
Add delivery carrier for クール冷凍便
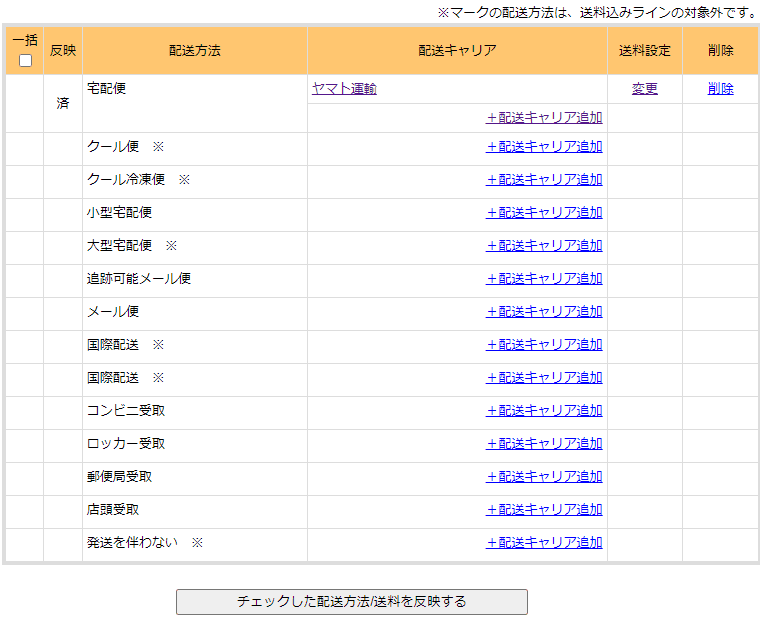click(544, 180)
